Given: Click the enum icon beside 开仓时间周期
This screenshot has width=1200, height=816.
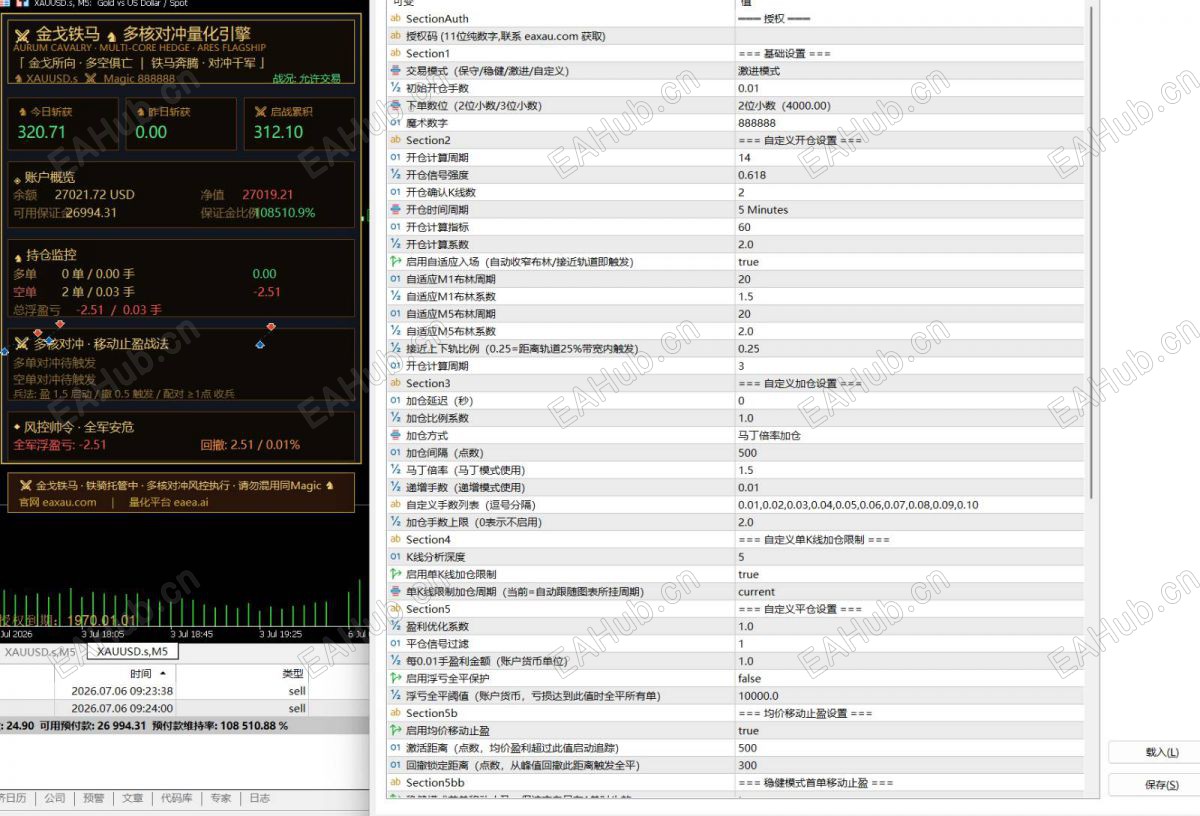Looking at the screenshot, I should tap(396, 210).
